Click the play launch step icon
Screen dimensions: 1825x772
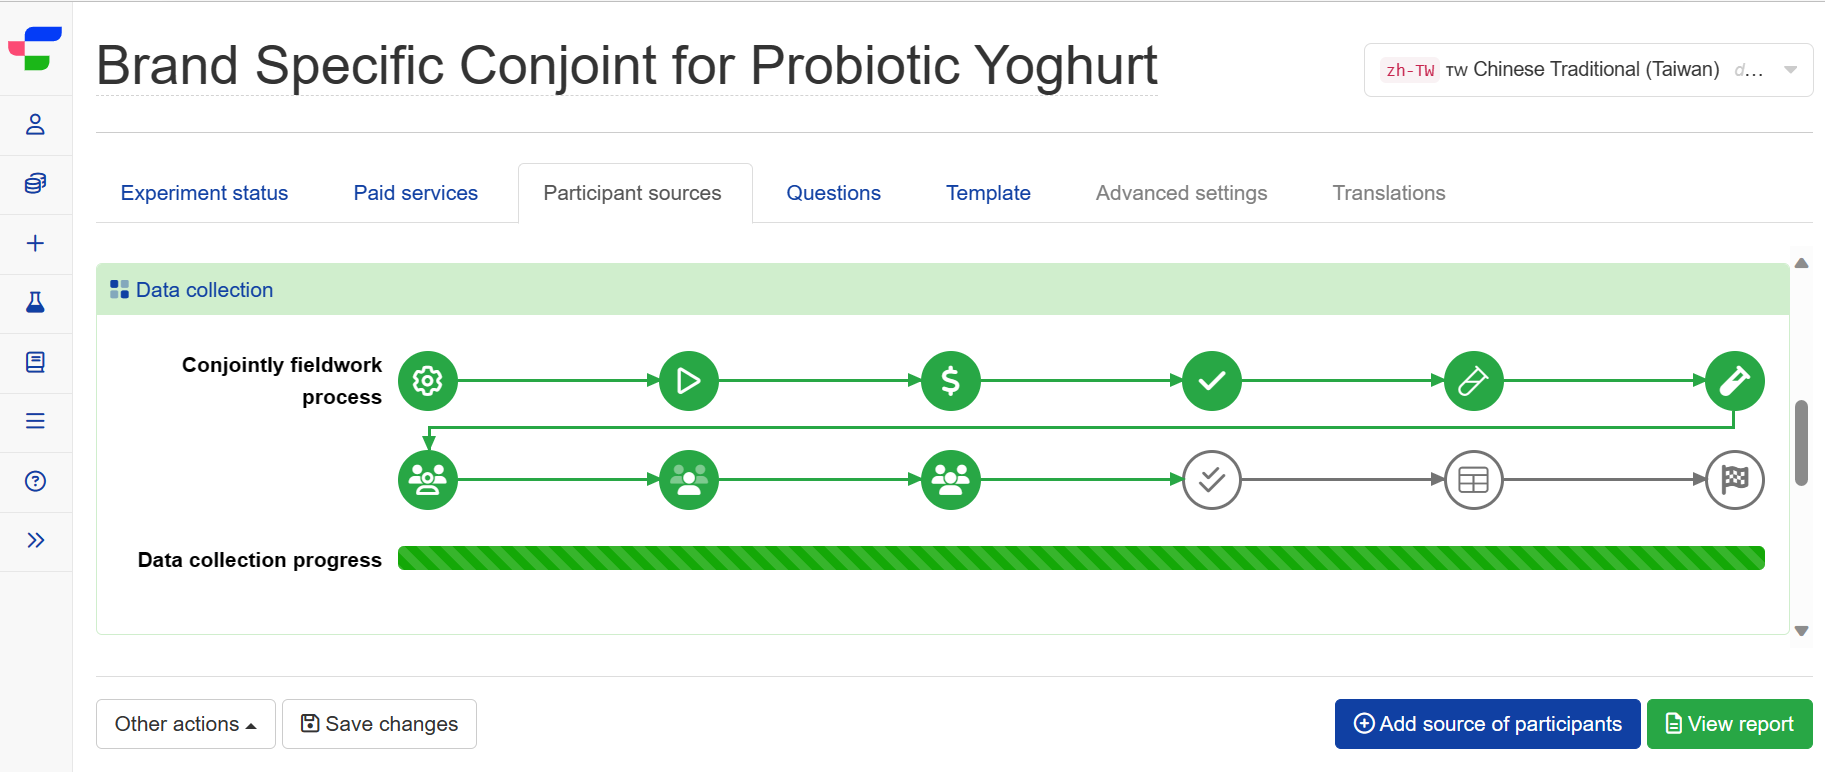click(689, 381)
